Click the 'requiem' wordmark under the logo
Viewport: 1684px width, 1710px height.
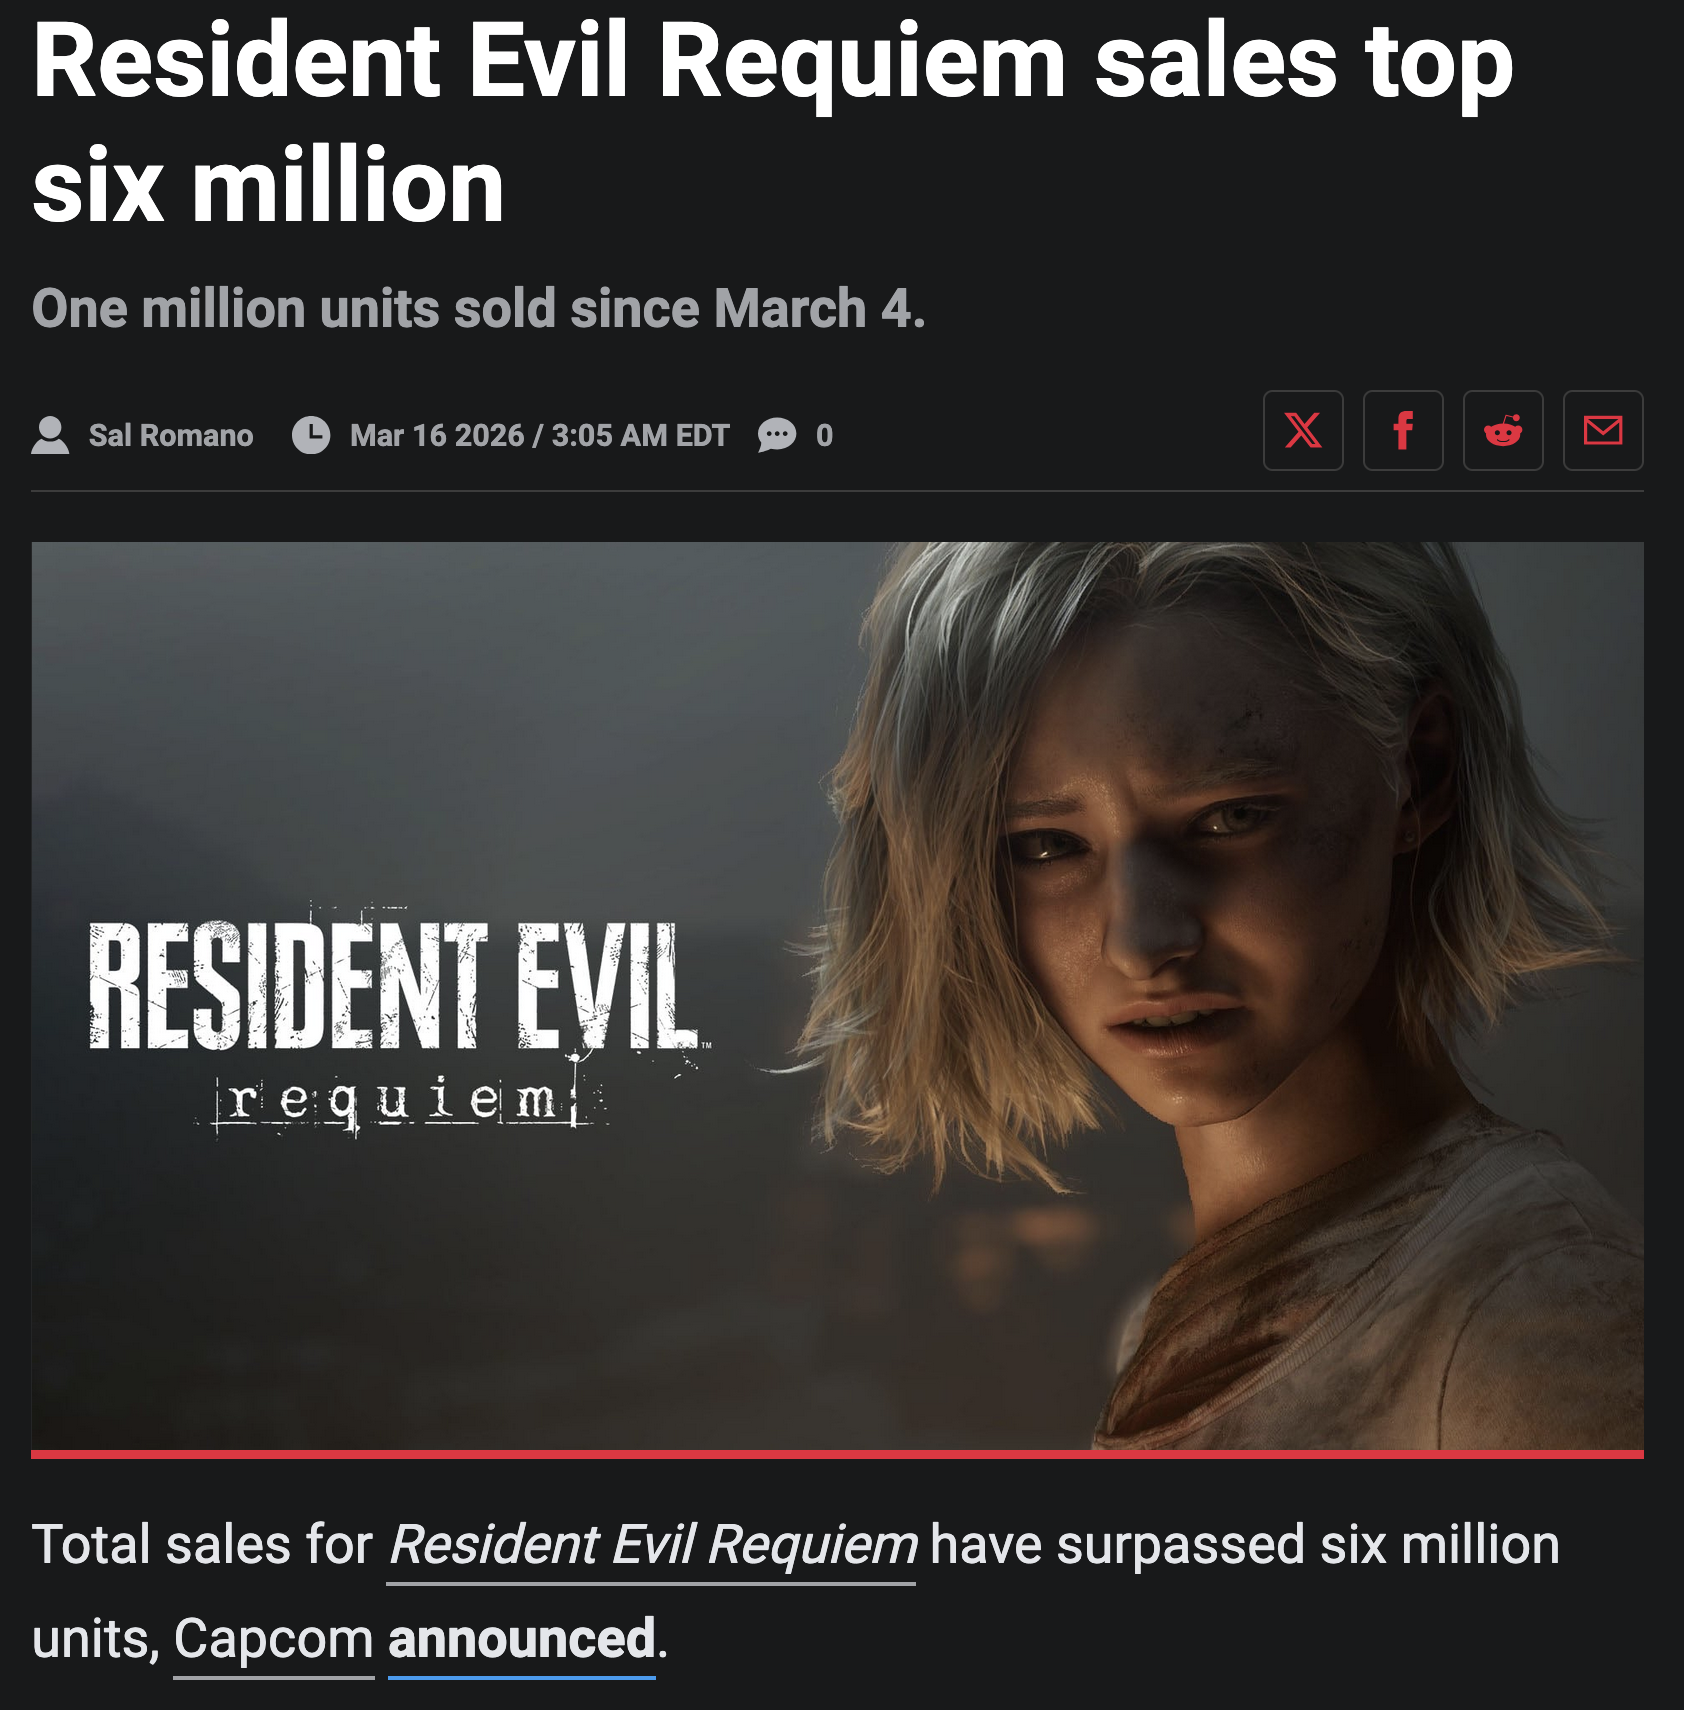[x=402, y=1102]
